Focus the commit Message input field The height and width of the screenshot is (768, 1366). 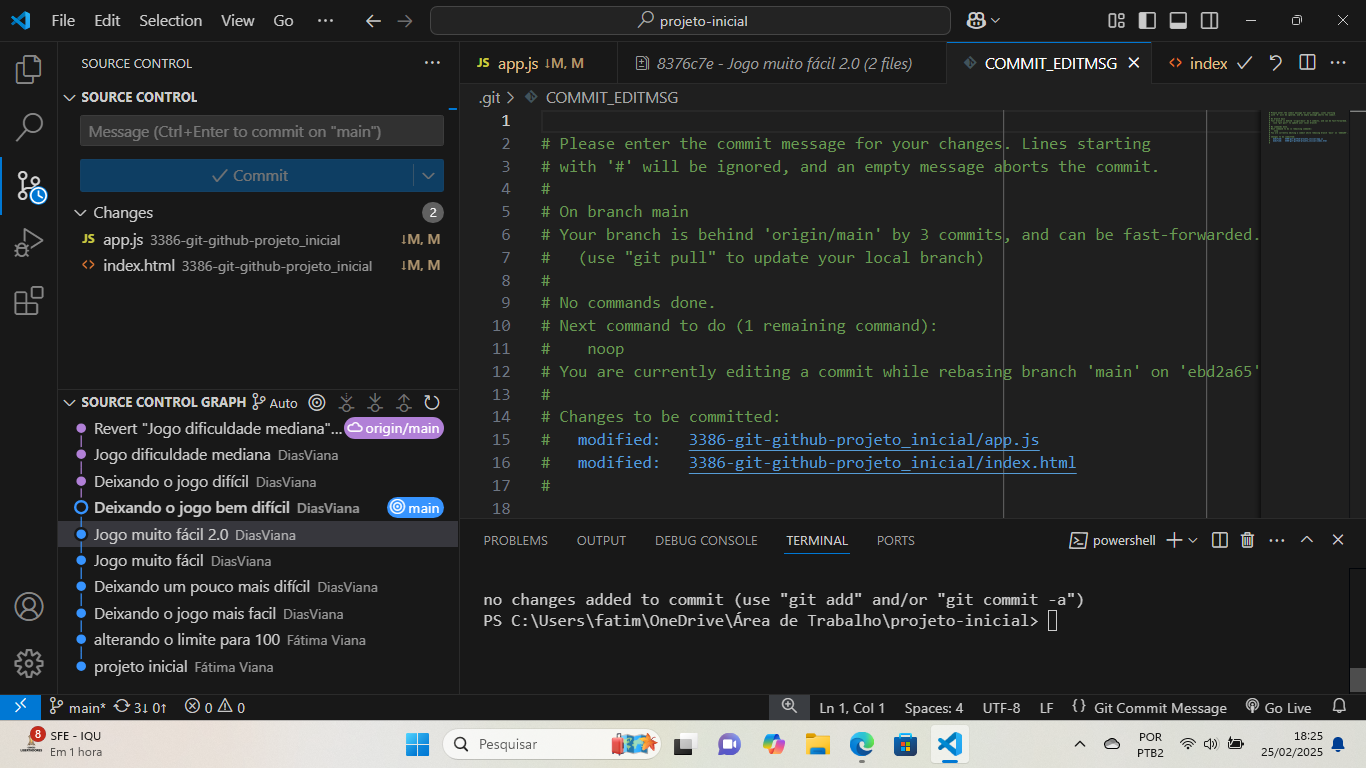(x=262, y=131)
